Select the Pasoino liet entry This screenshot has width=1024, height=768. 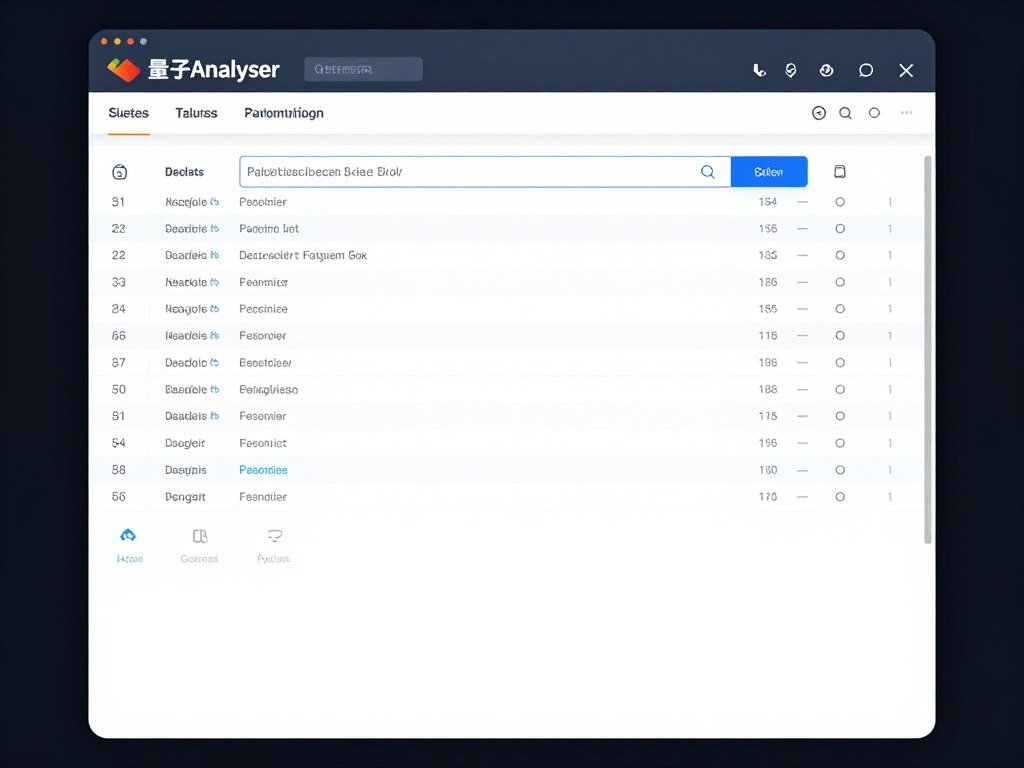(268, 229)
